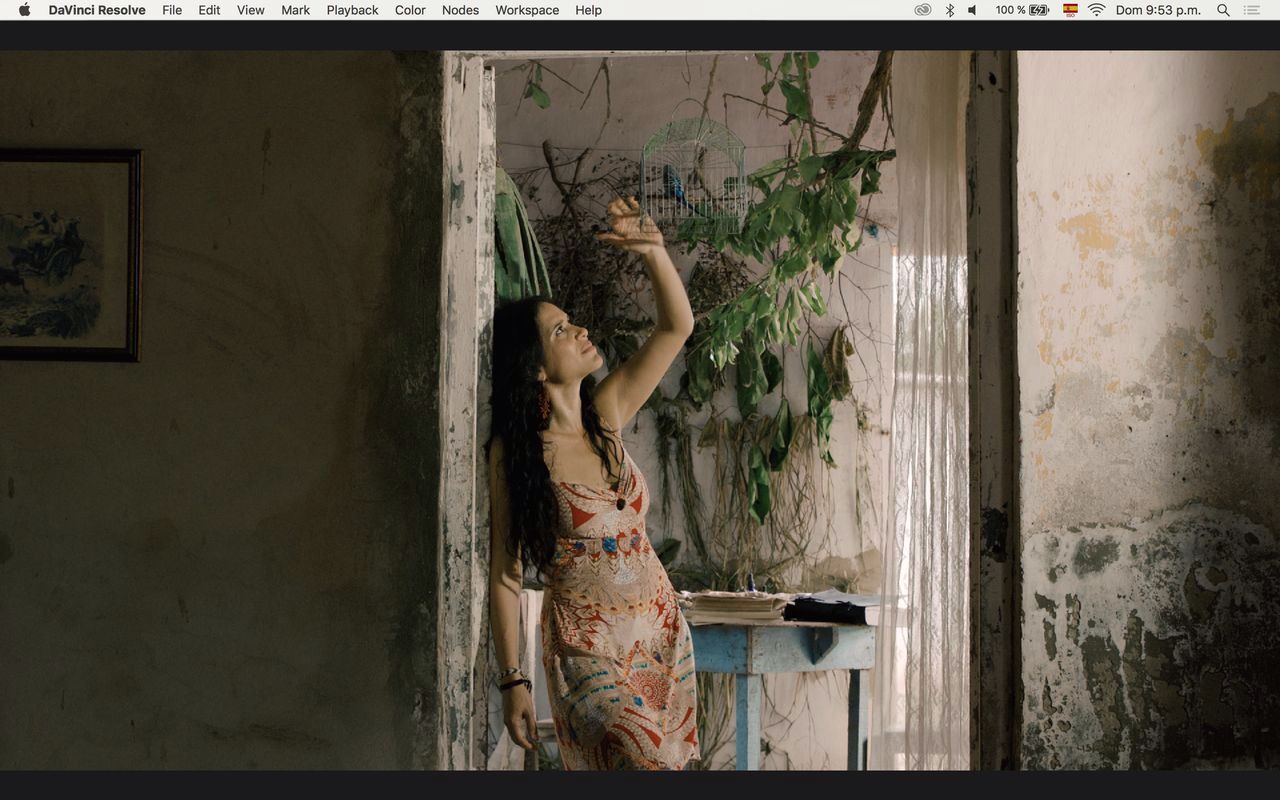1280x800 pixels.
Task: Open the Edit menu
Action: click(x=209, y=10)
